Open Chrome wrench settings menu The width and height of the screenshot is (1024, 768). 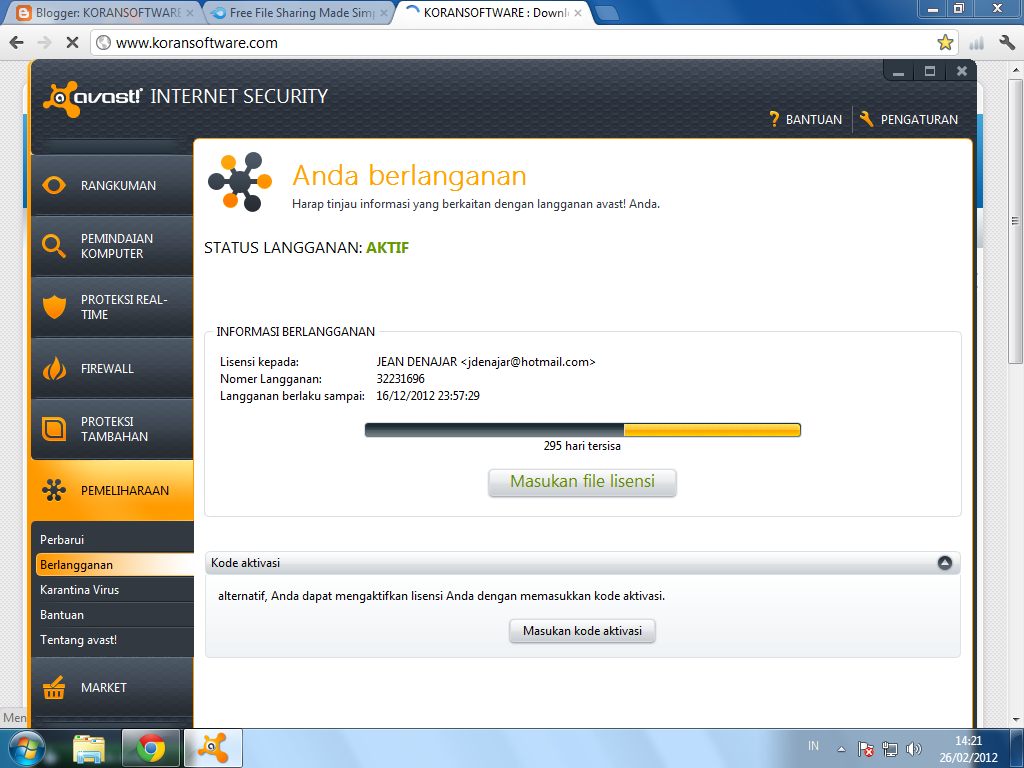pyautogui.click(x=1006, y=42)
